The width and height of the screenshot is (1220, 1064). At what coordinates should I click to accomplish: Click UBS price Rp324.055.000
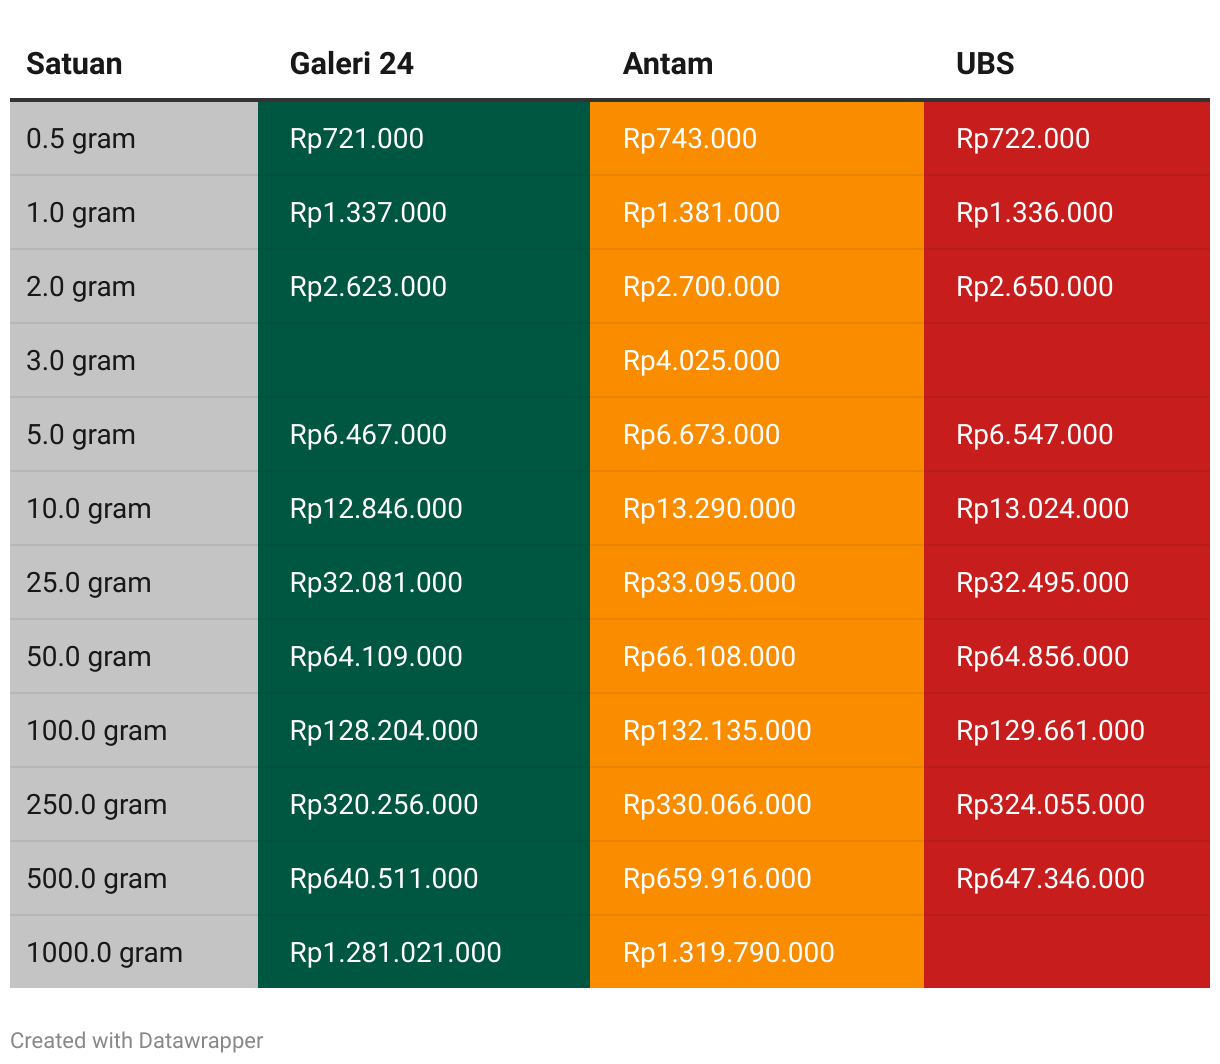pyautogui.click(x=1050, y=804)
